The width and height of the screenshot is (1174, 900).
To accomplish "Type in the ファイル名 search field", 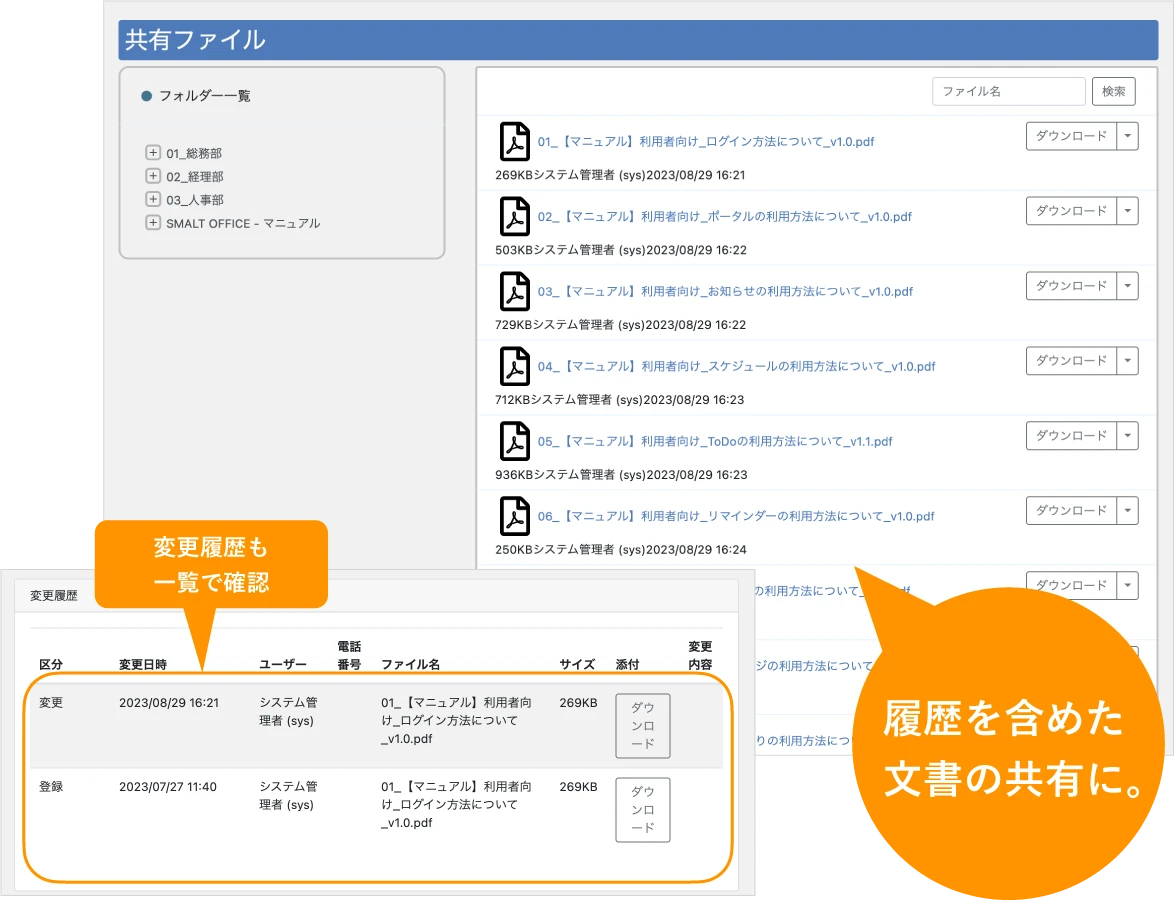I will tap(1008, 91).
